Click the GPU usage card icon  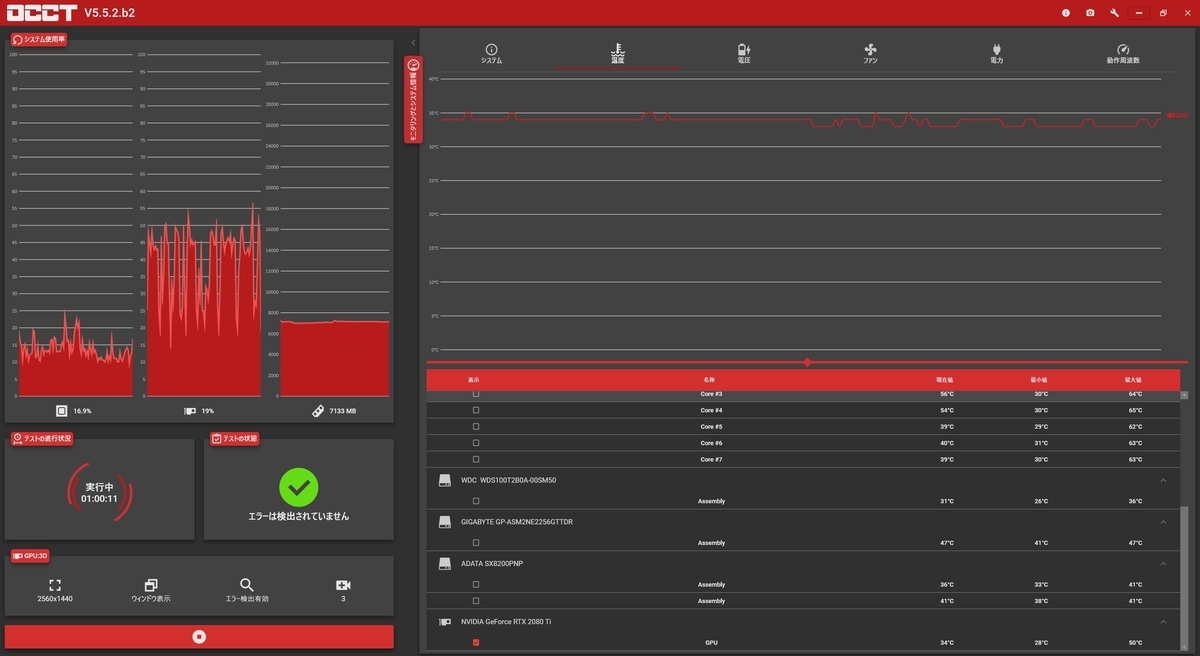[190, 410]
